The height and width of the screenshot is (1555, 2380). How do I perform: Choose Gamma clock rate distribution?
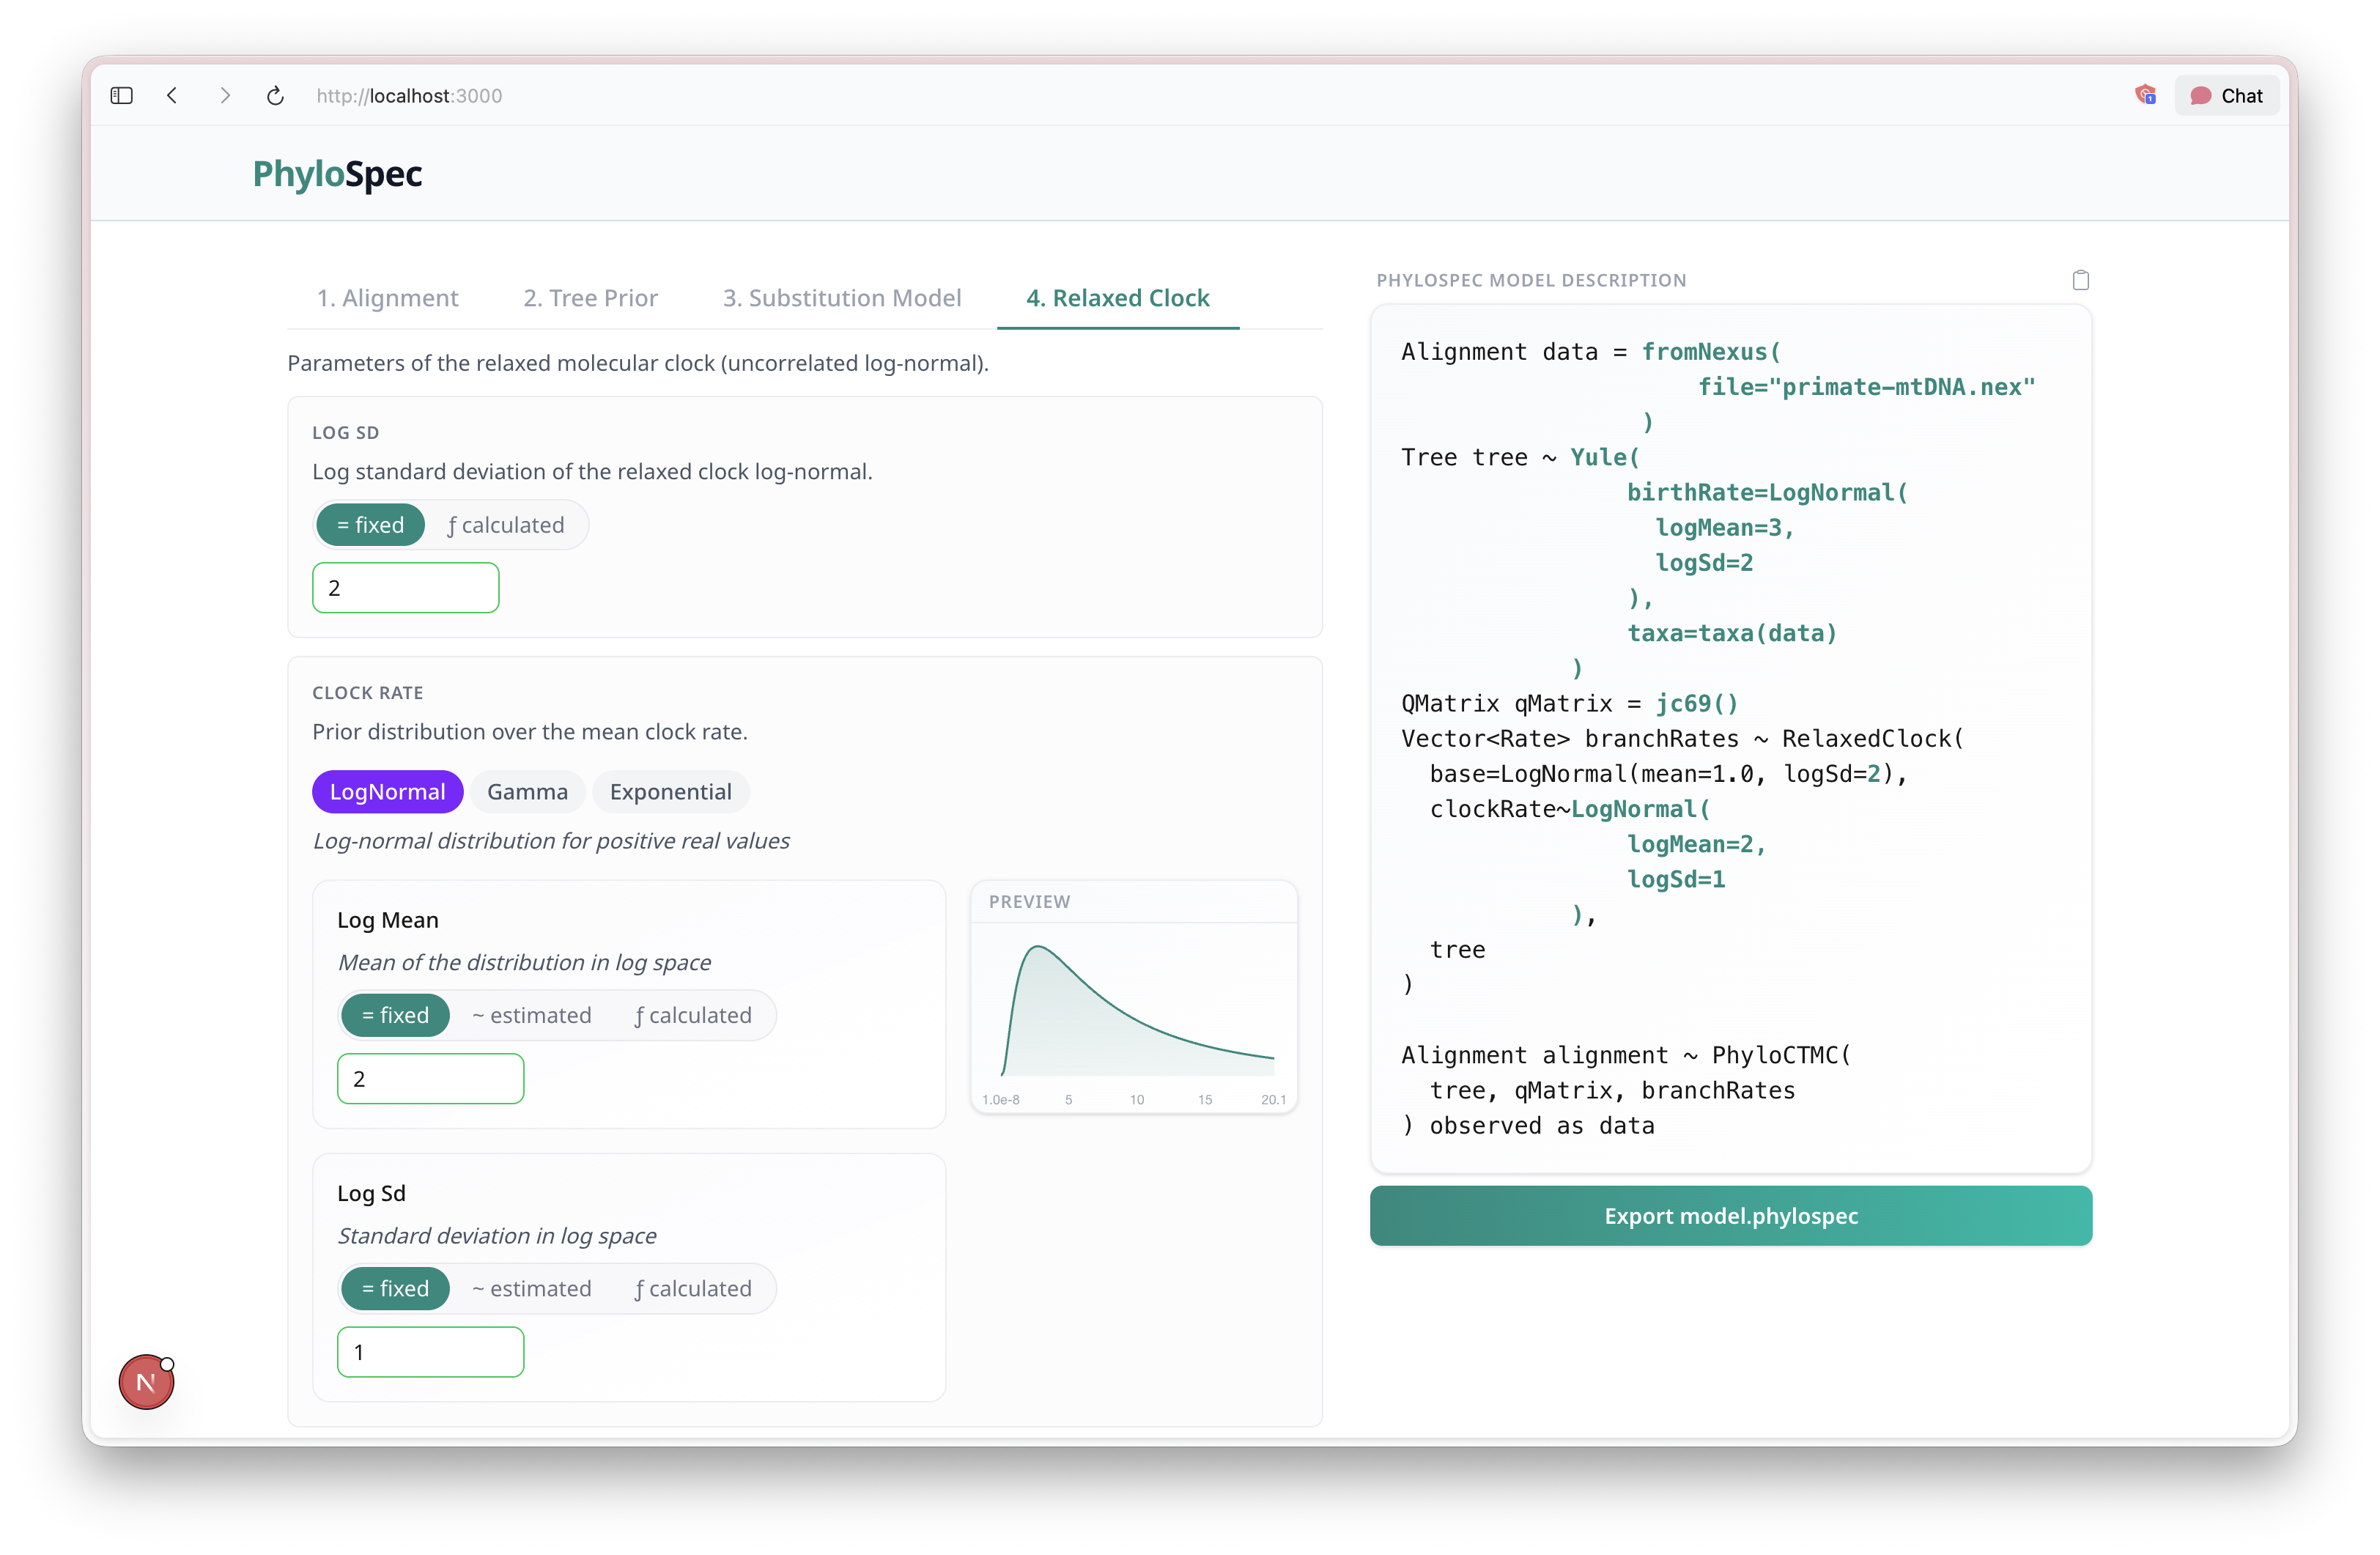[x=527, y=792]
